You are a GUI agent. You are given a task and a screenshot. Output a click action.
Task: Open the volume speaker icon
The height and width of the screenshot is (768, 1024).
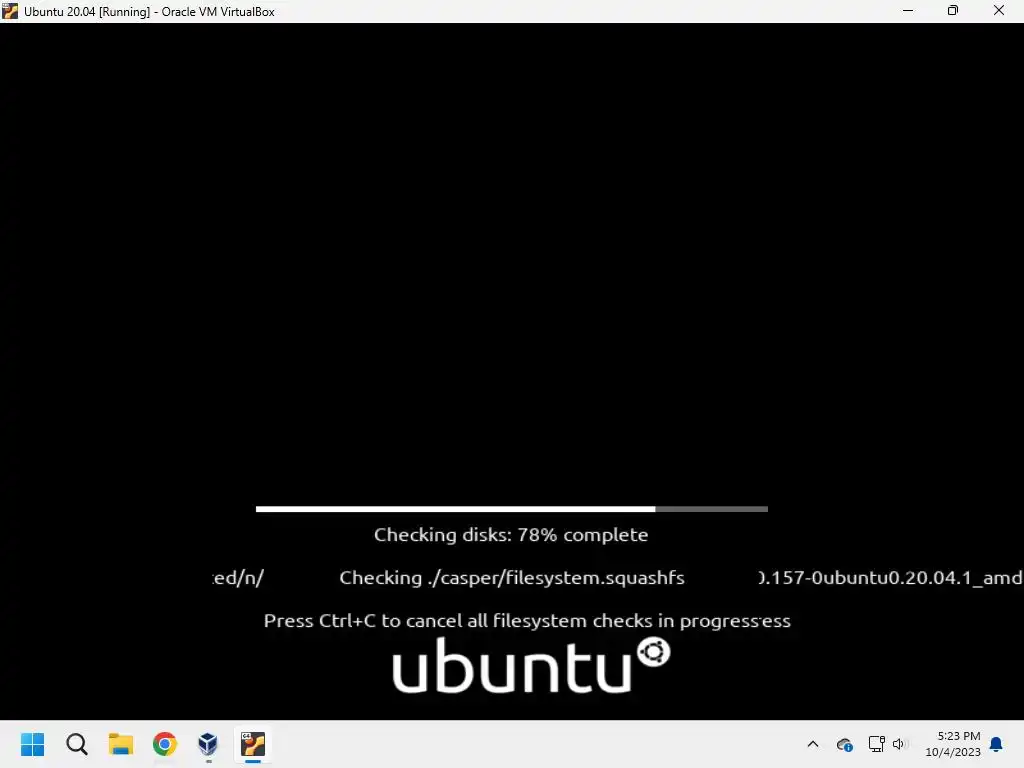(x=900, y=744)
